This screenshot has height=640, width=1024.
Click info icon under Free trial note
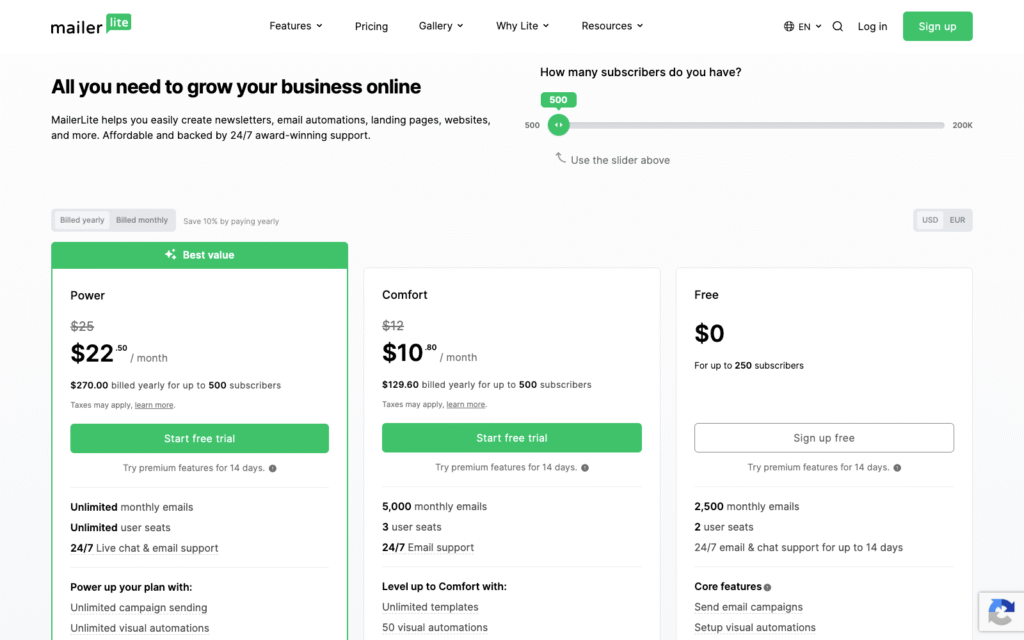(897, 468)
